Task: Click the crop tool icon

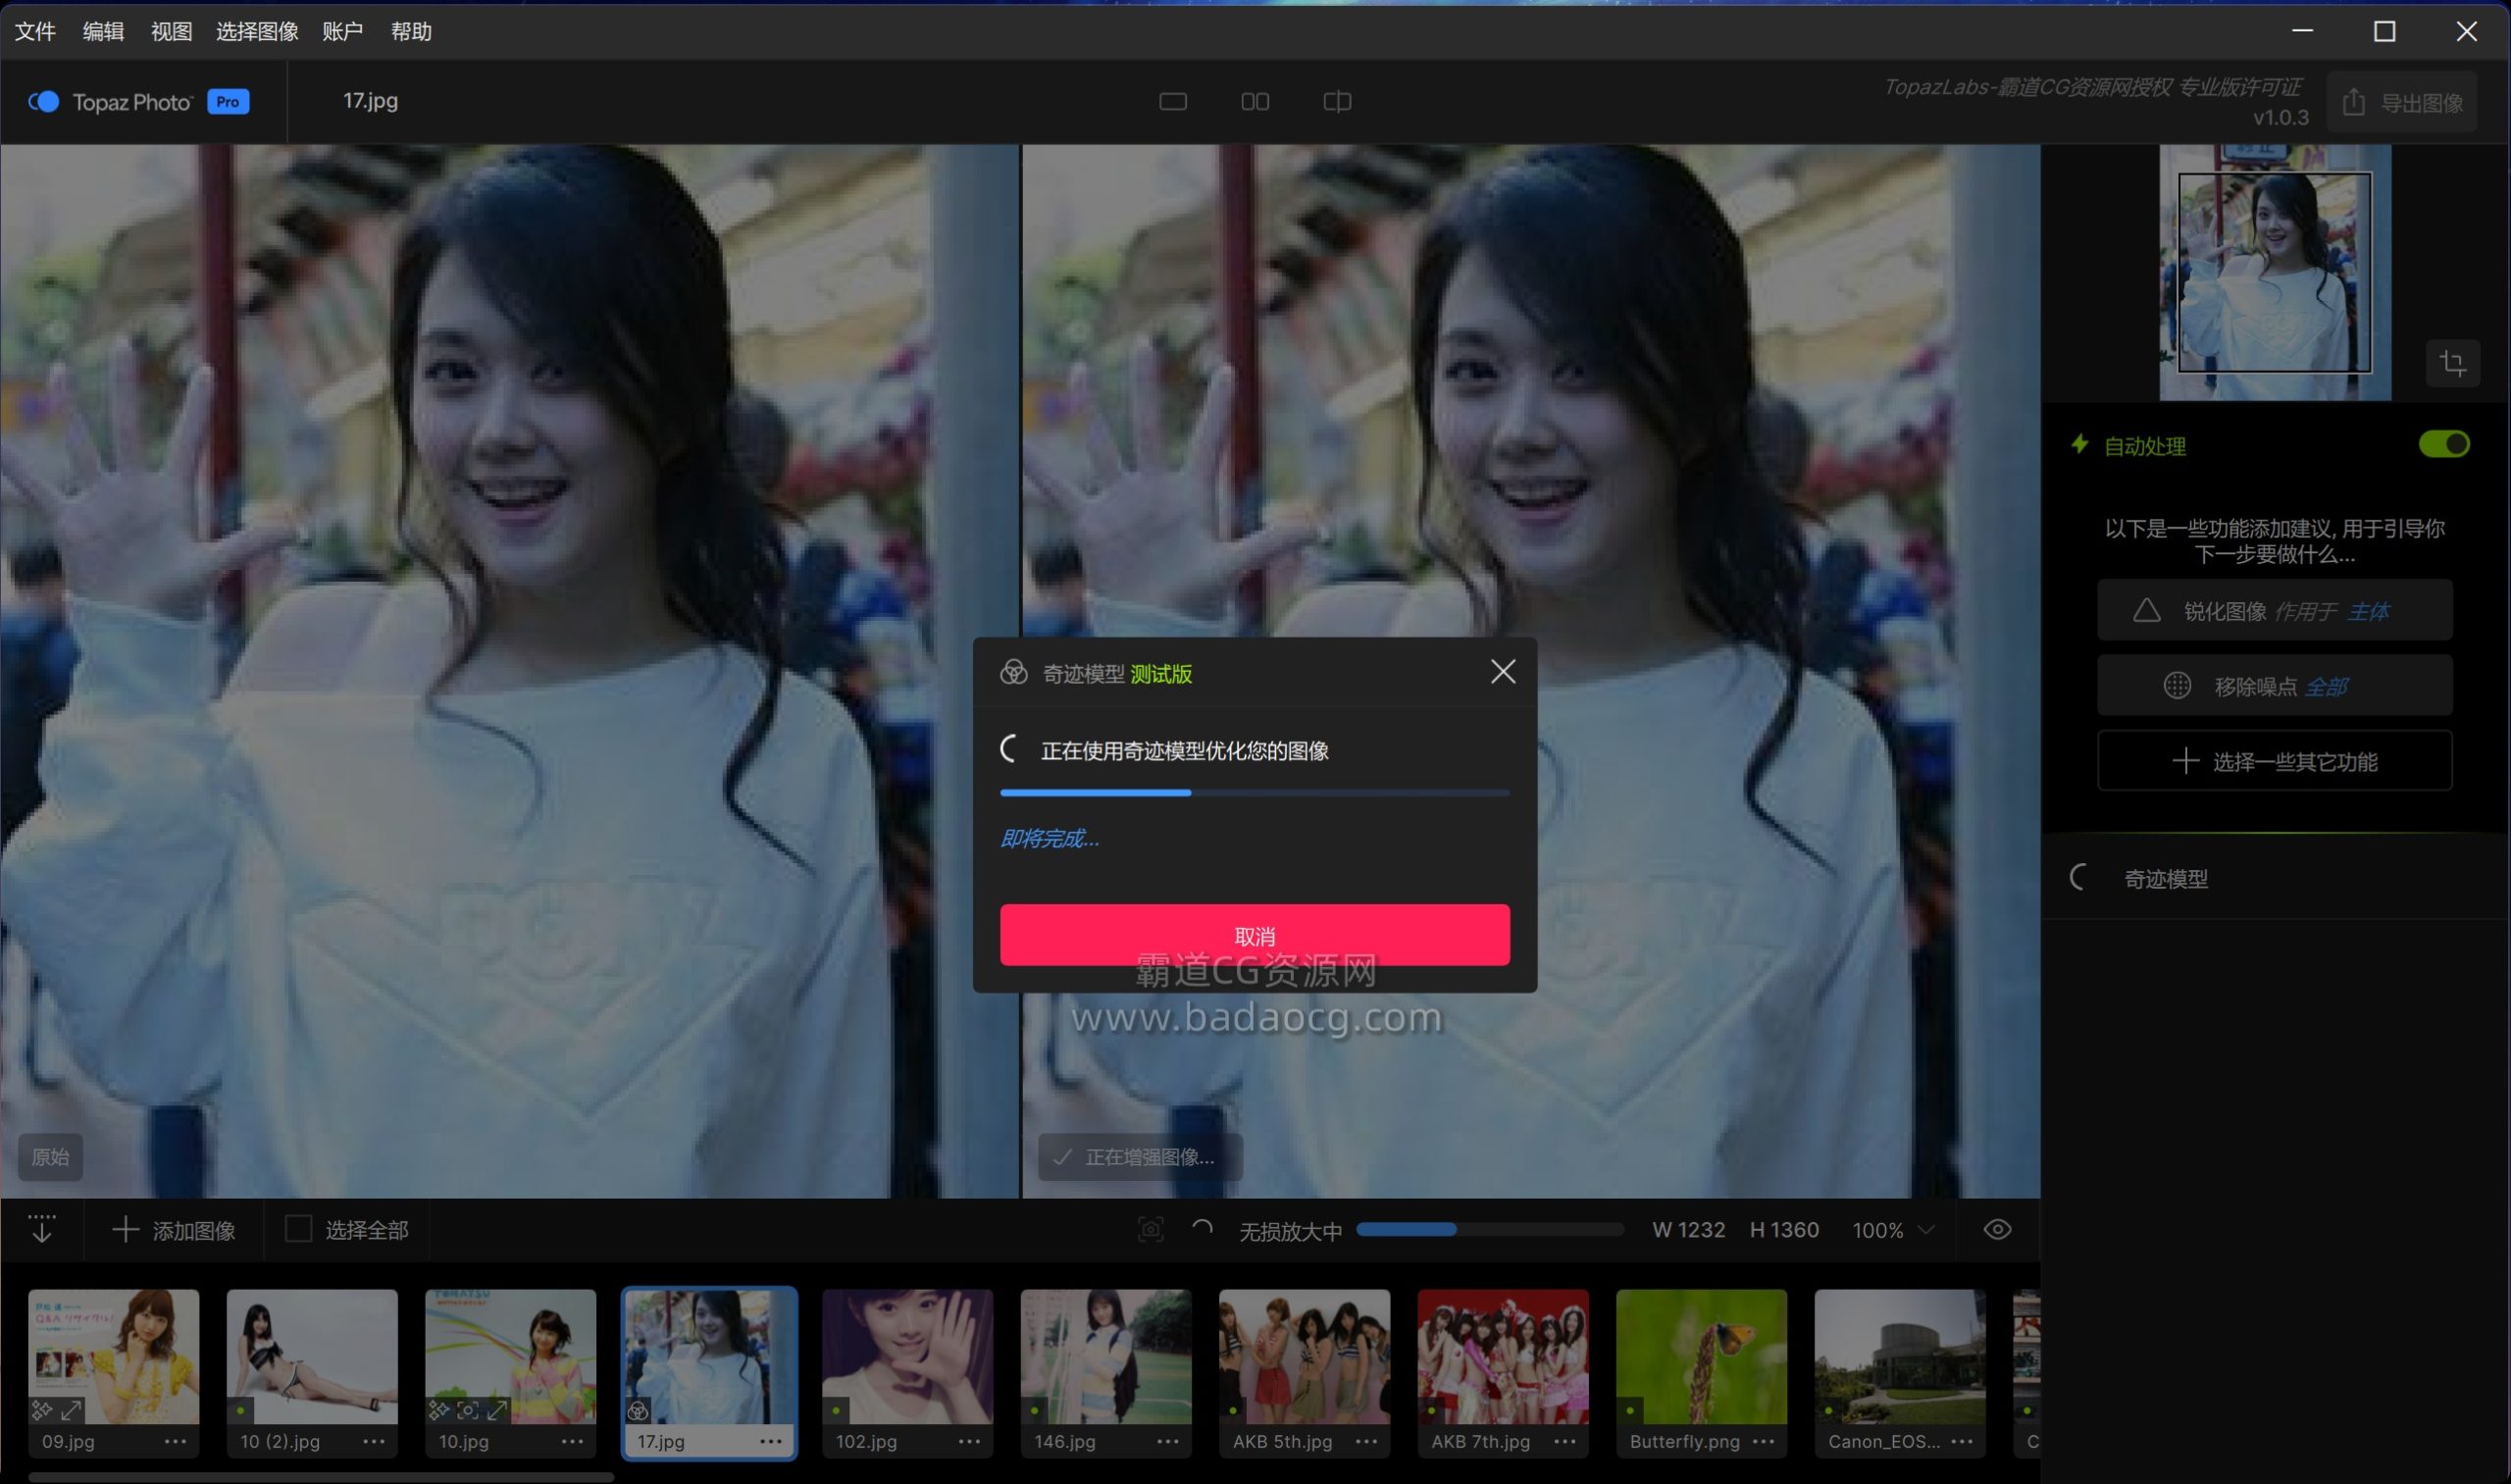Action: 2452,363
